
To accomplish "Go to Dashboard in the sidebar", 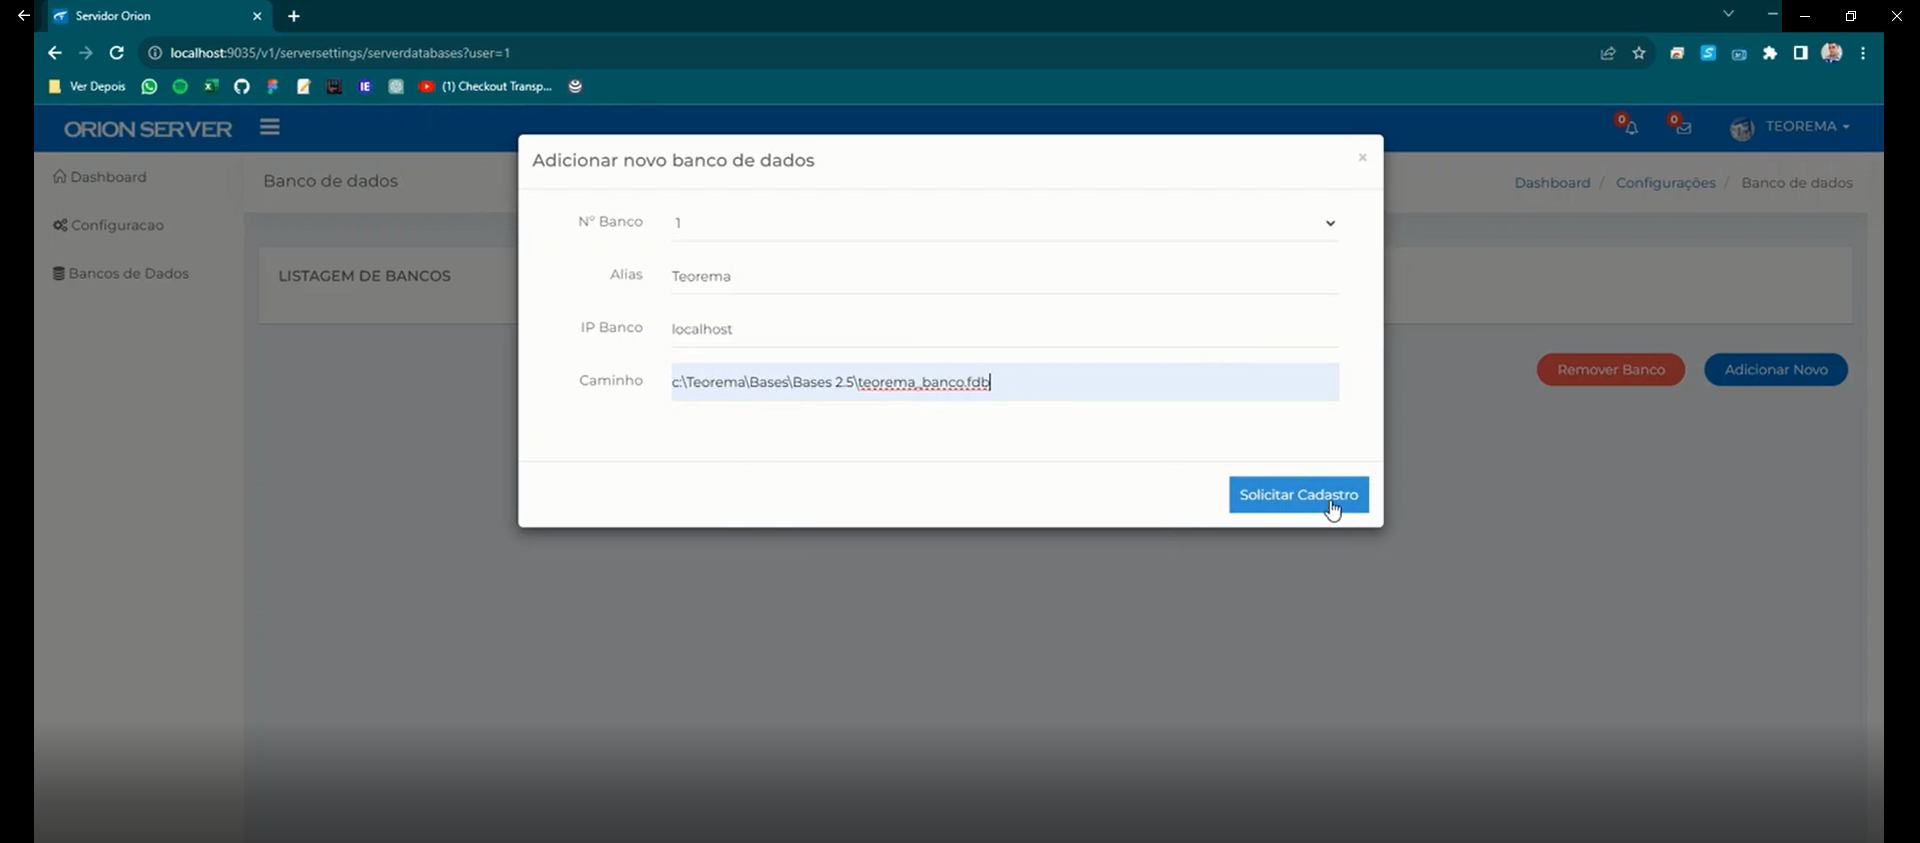I will pos(100,177).
